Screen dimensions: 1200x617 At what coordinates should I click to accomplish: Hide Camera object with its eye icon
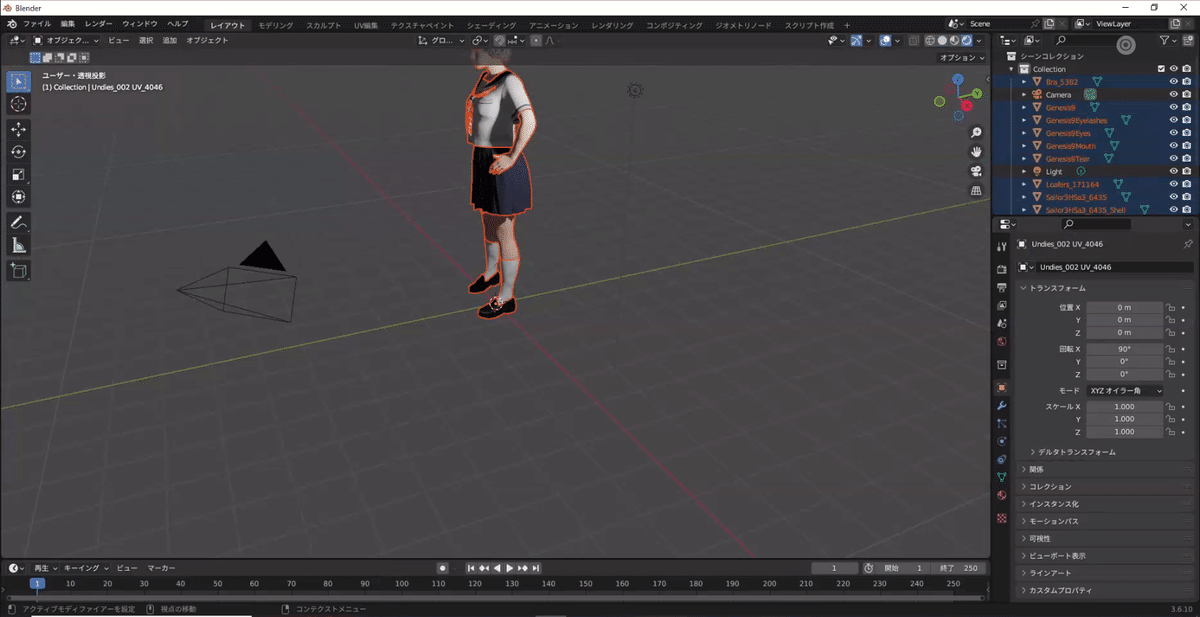tap(1173, 95)
